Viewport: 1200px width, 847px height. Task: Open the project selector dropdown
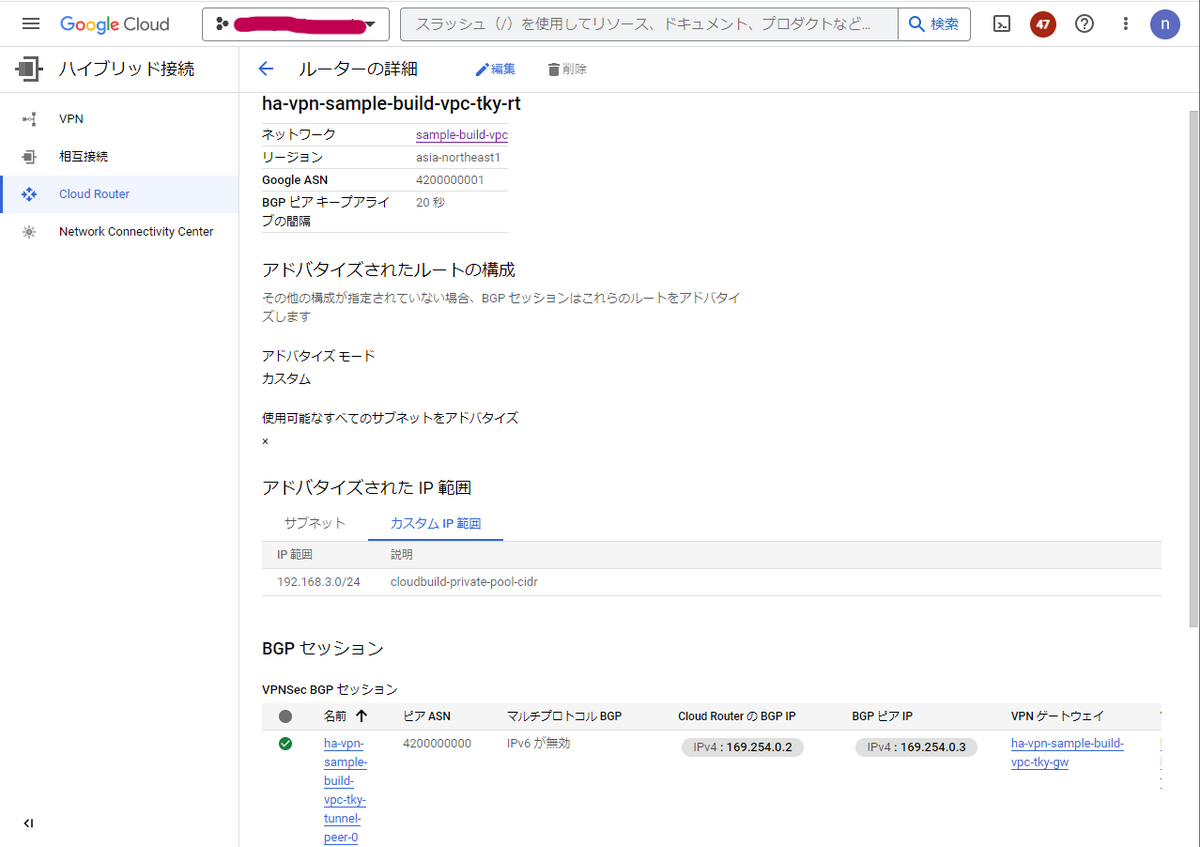click(296, 24)
